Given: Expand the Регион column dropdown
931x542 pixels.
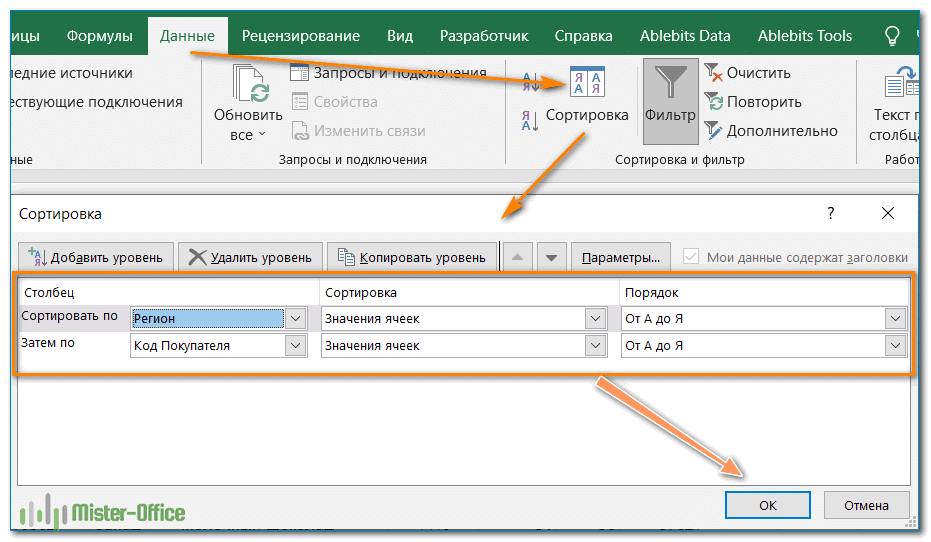Looking at the screenshot, I should click(295, 318).
